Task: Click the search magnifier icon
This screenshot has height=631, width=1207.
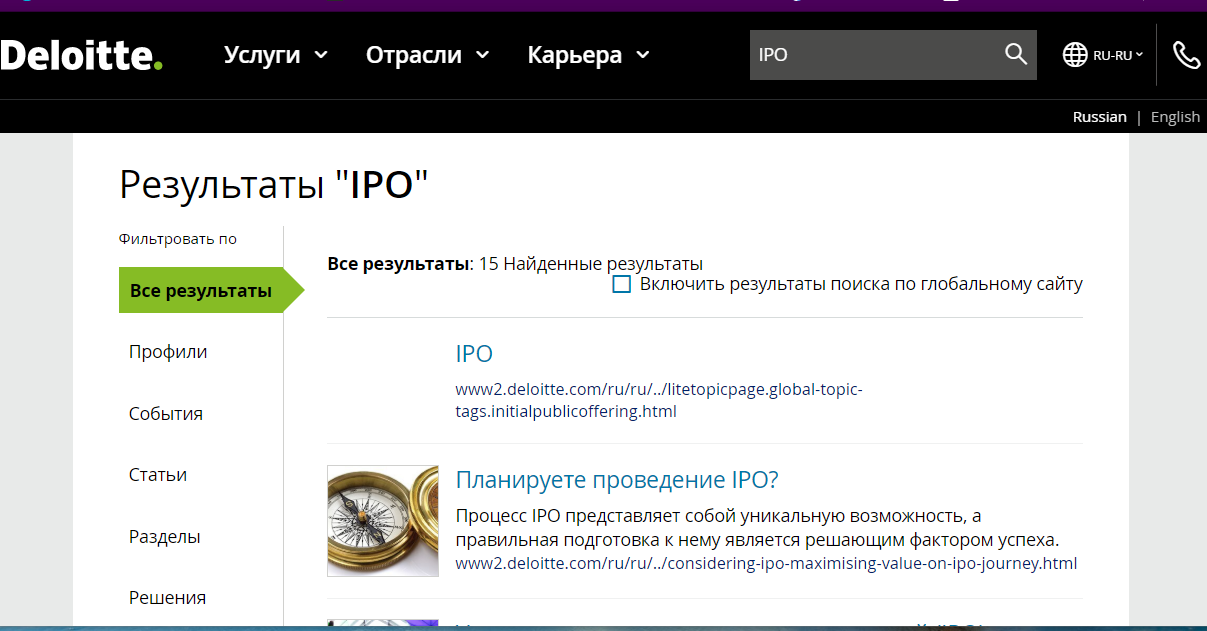Action: (x=1016, y=54)
